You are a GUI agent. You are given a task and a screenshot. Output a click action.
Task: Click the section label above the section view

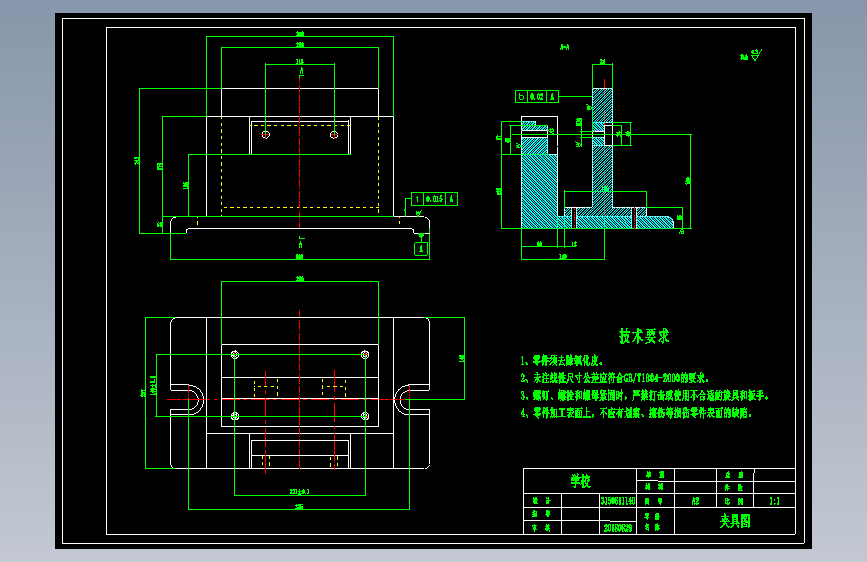pyautogui.click(x=565, y=47)
